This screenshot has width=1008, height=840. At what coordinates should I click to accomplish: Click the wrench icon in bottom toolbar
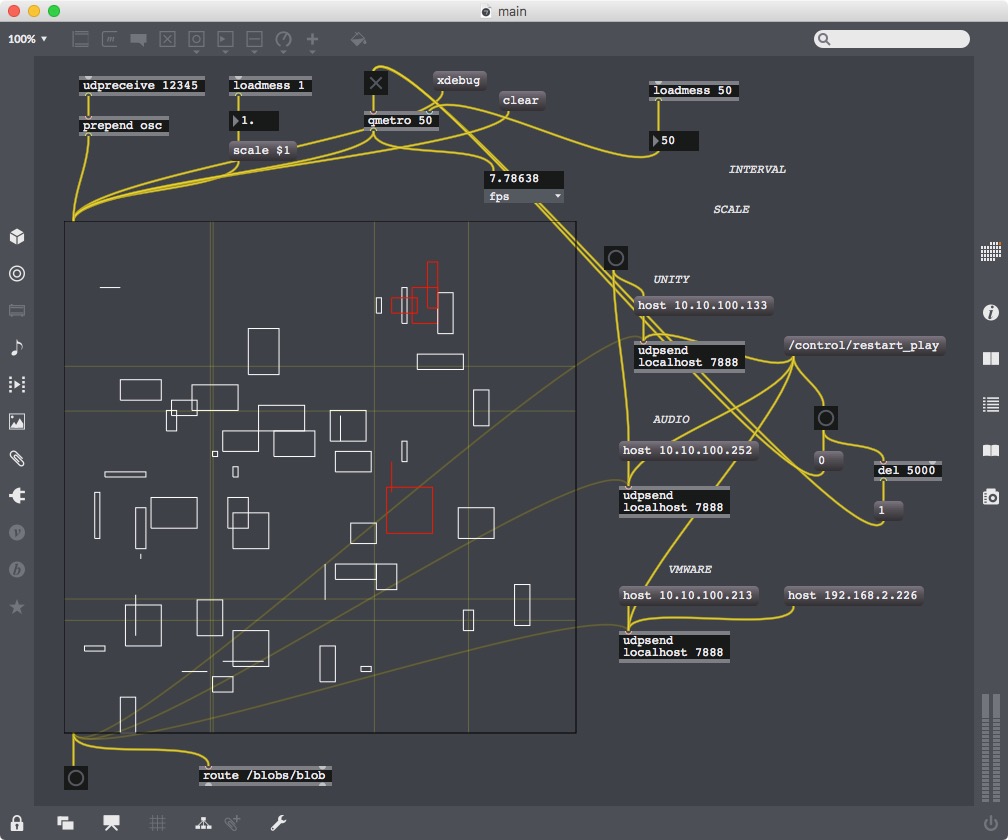(x=279, y=823)
